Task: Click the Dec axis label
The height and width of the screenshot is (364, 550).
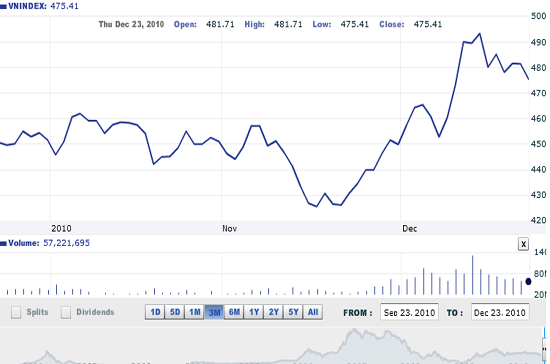Action: (410, 229)
